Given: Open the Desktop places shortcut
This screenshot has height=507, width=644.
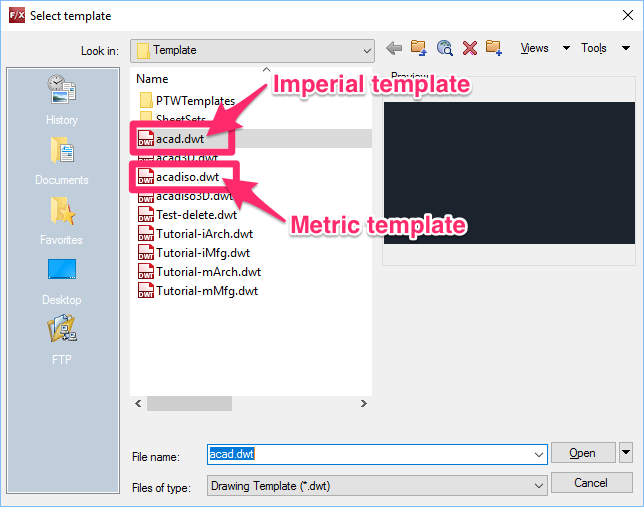Looking at the screenshot, I should [62, 281].
